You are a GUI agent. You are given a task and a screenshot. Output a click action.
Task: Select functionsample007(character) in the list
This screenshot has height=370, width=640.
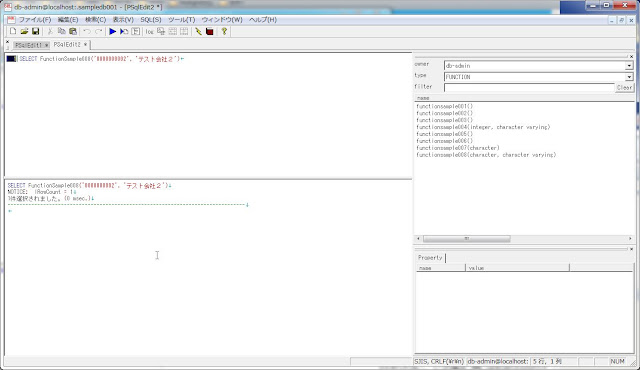pos(458,148)
